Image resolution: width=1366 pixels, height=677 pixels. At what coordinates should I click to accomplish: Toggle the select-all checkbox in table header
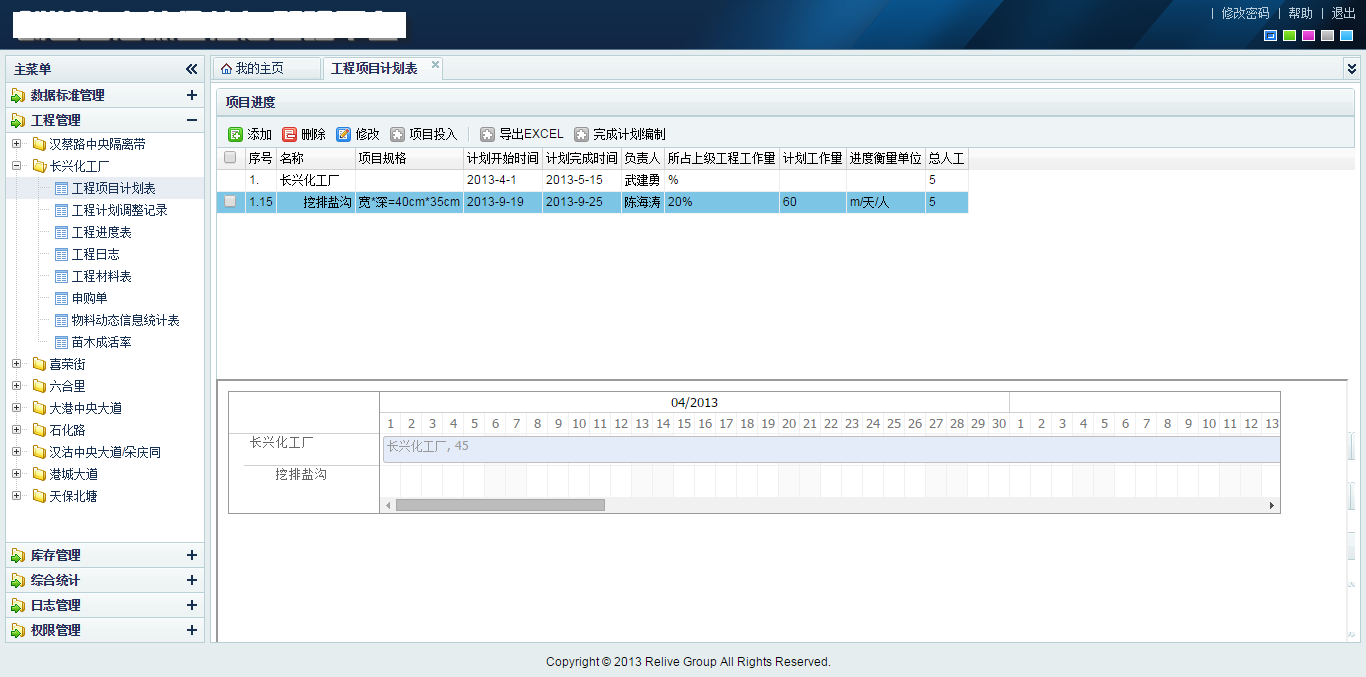point(230,158)
